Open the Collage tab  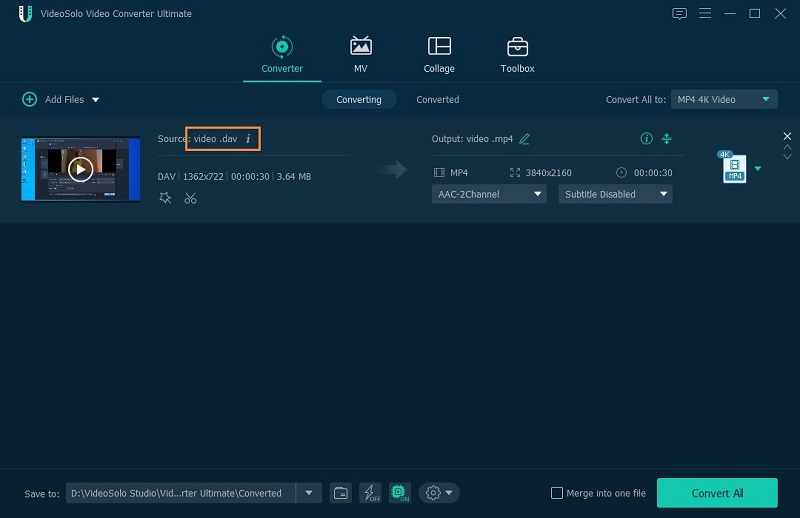click(439, 54)
